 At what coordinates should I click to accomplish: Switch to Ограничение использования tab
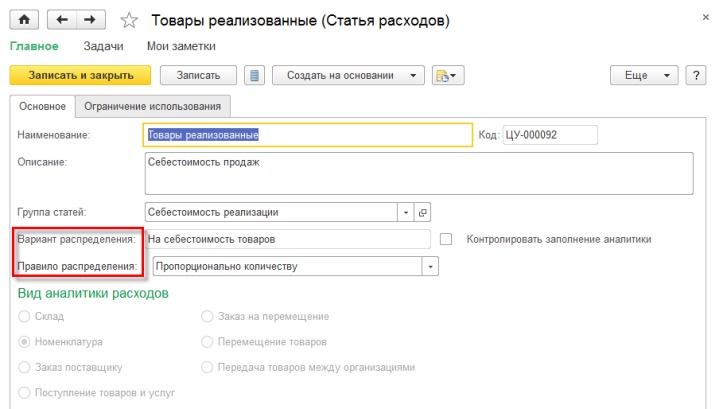(x=152, y=106)
